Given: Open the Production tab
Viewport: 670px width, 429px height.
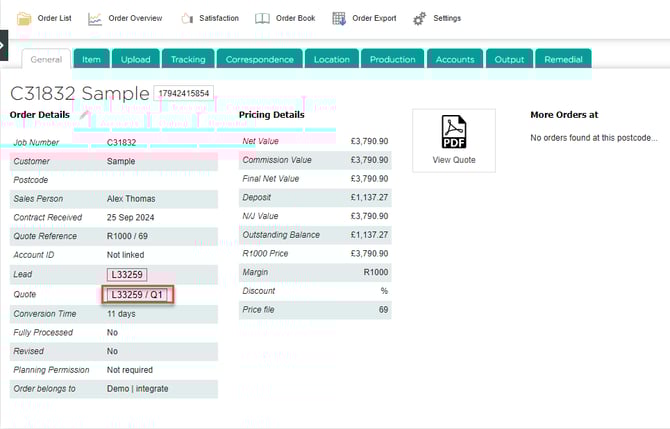Looking at the screenshot, I should pos(392,59).
